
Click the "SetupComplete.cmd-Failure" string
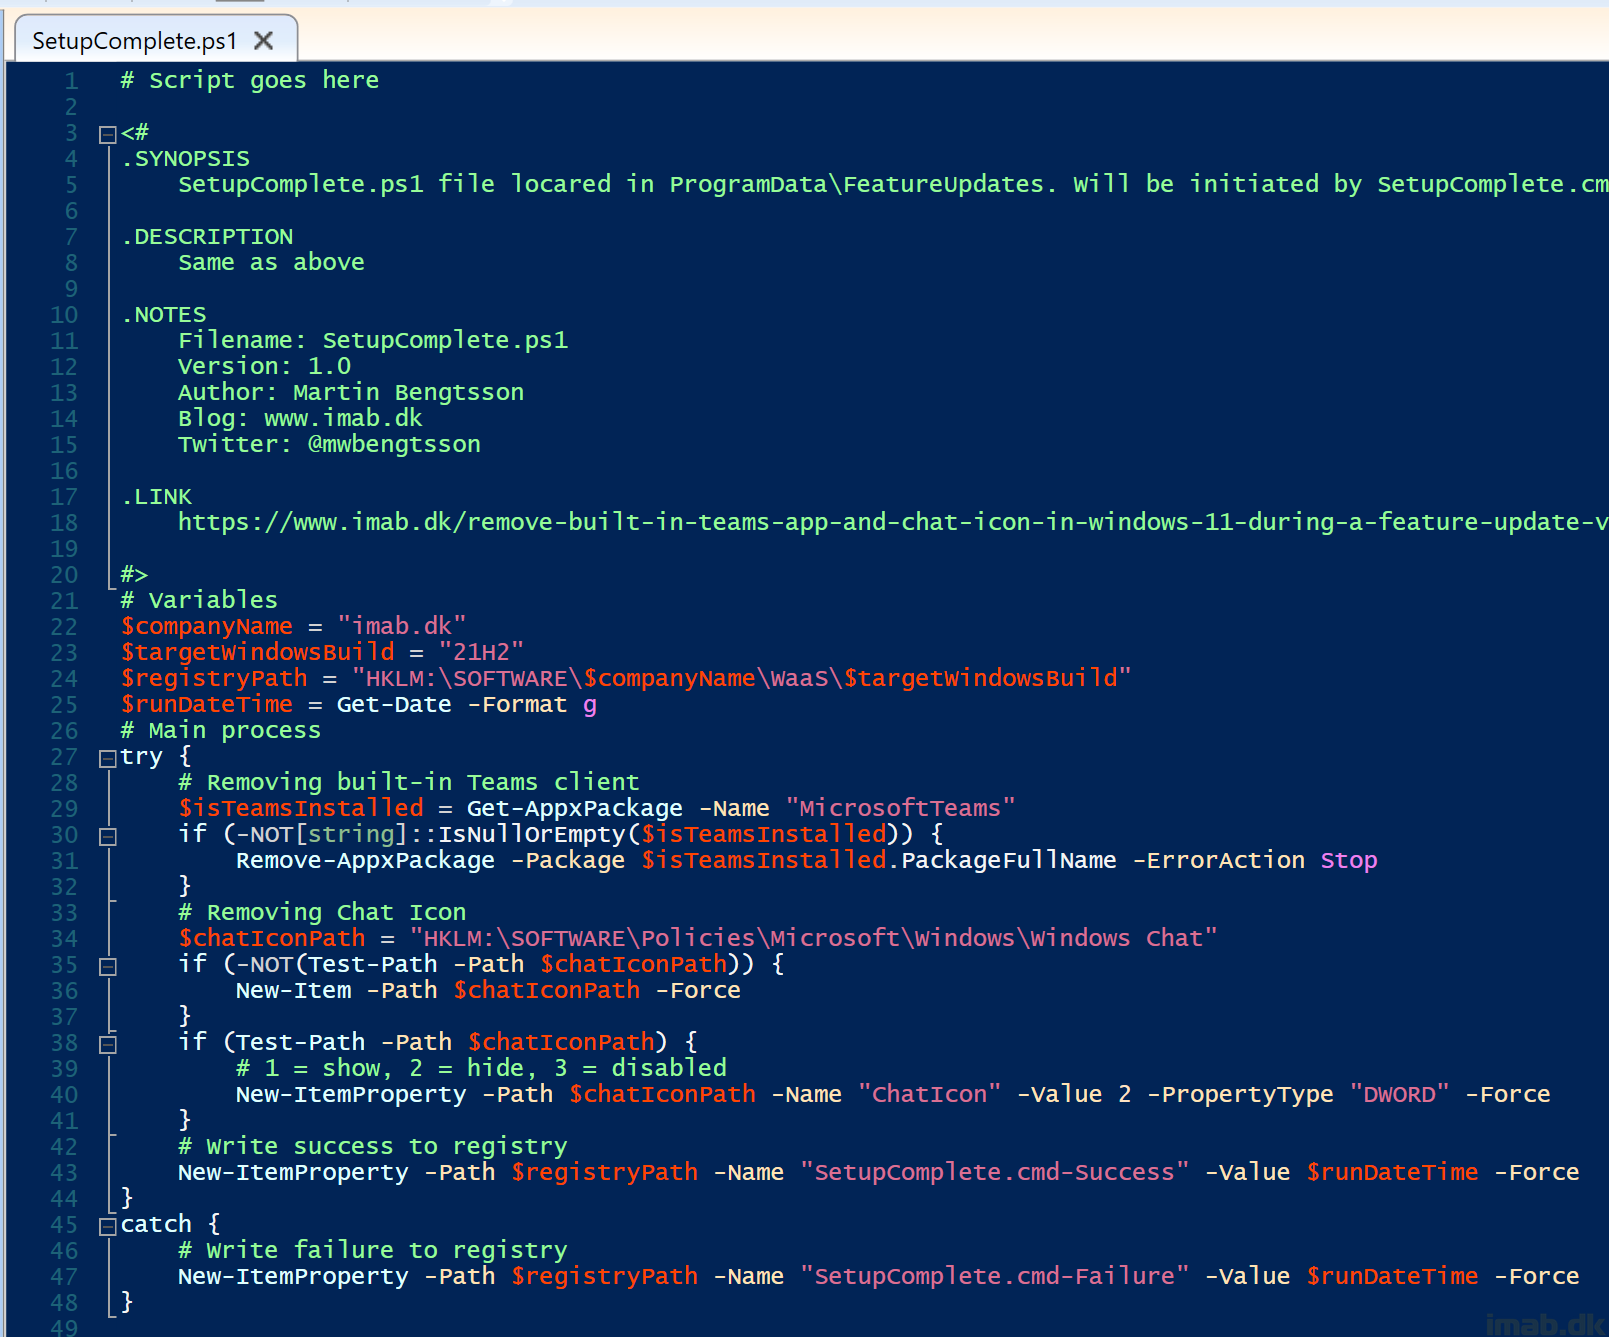(994, 1276)
